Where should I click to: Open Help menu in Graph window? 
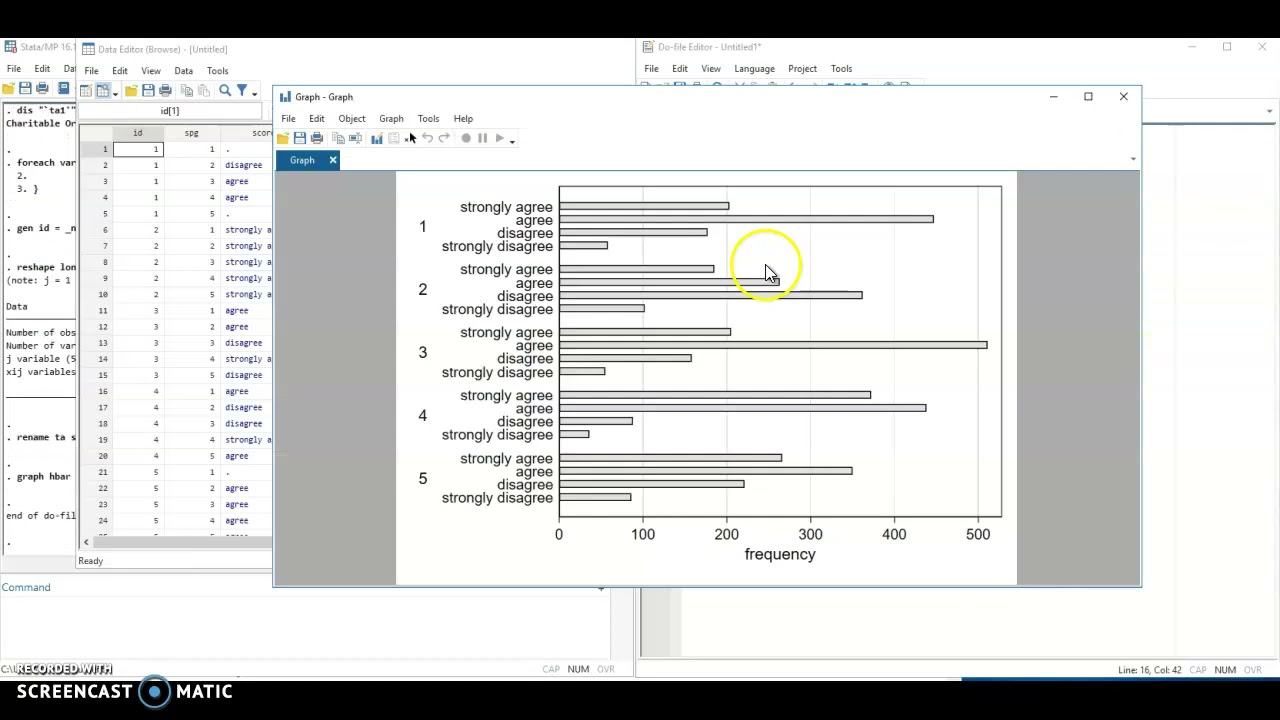[x=463, y=118]
